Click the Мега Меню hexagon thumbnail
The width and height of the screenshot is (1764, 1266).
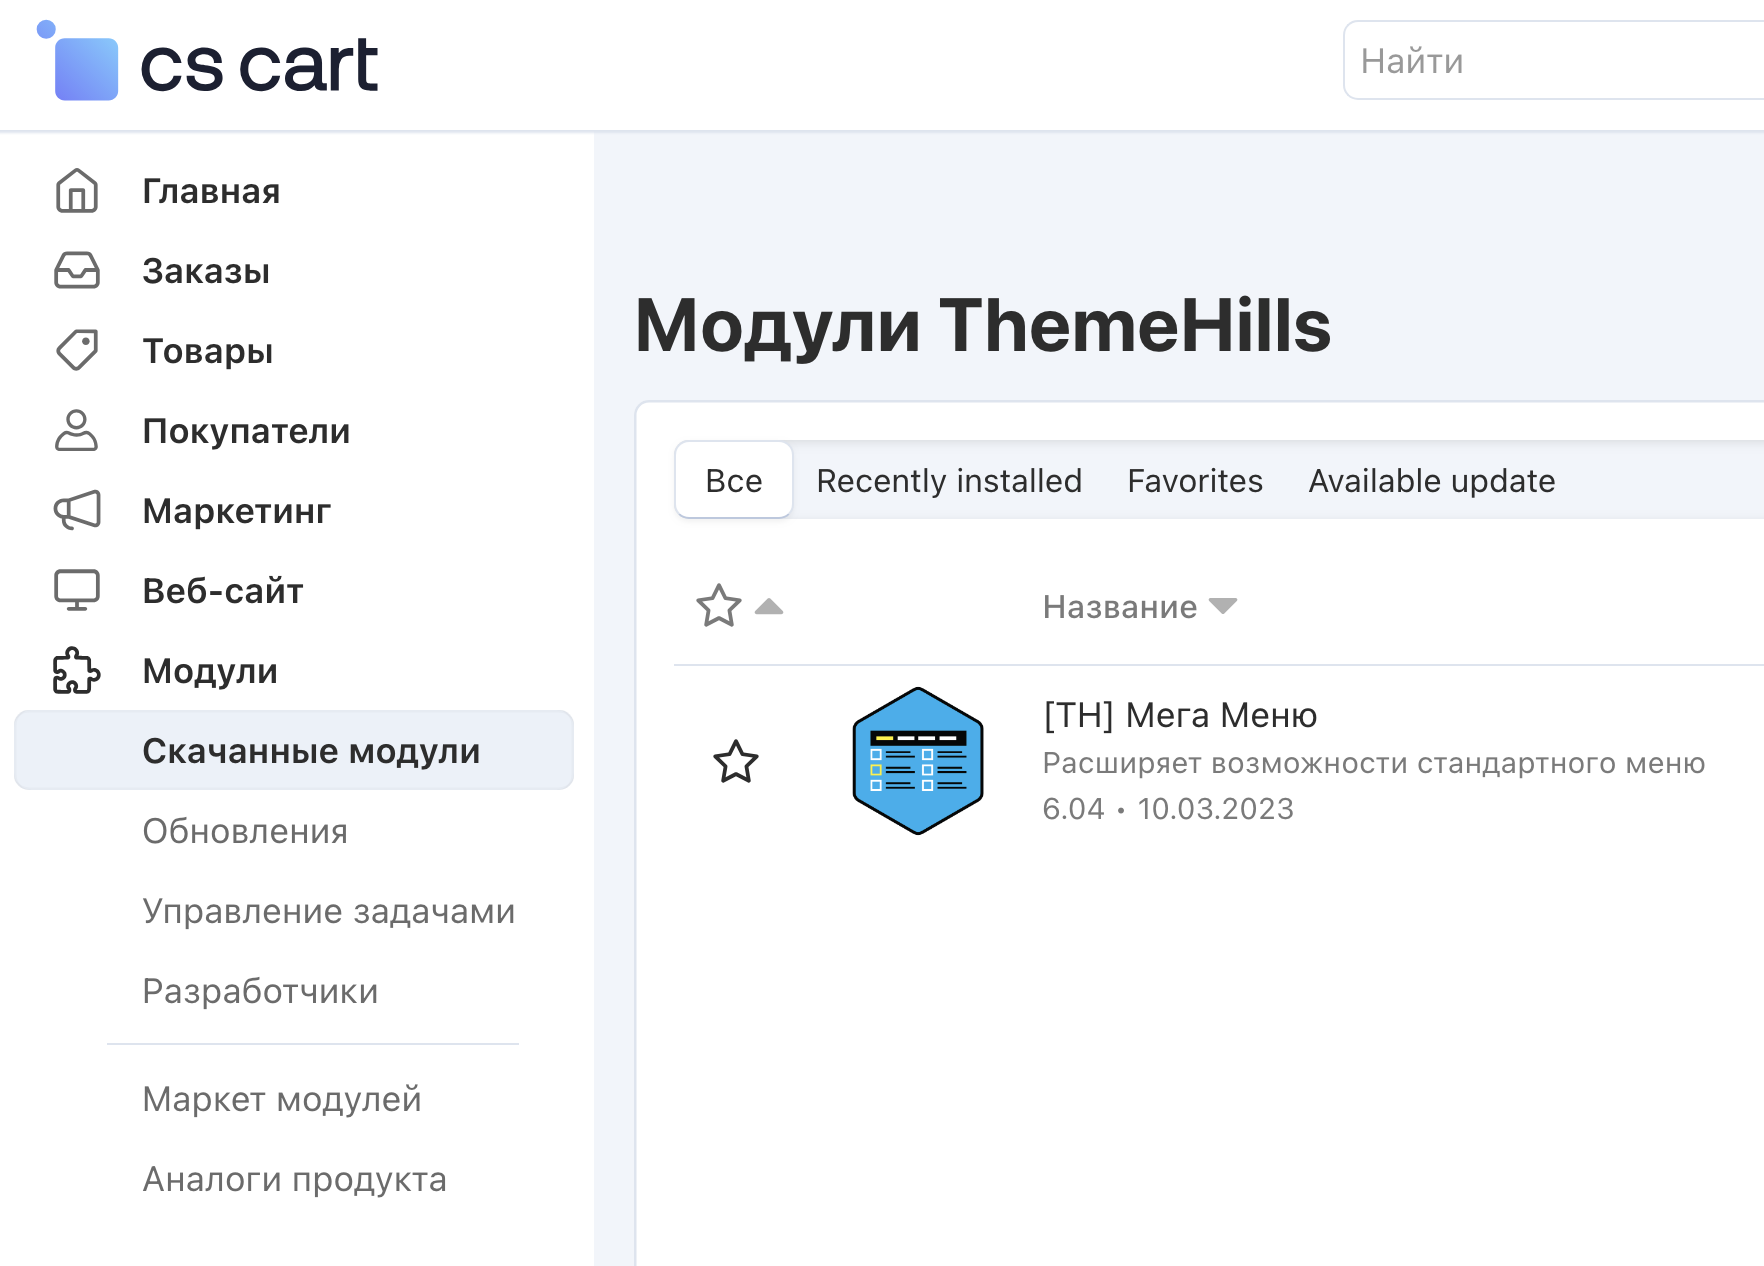pos(917,761)
